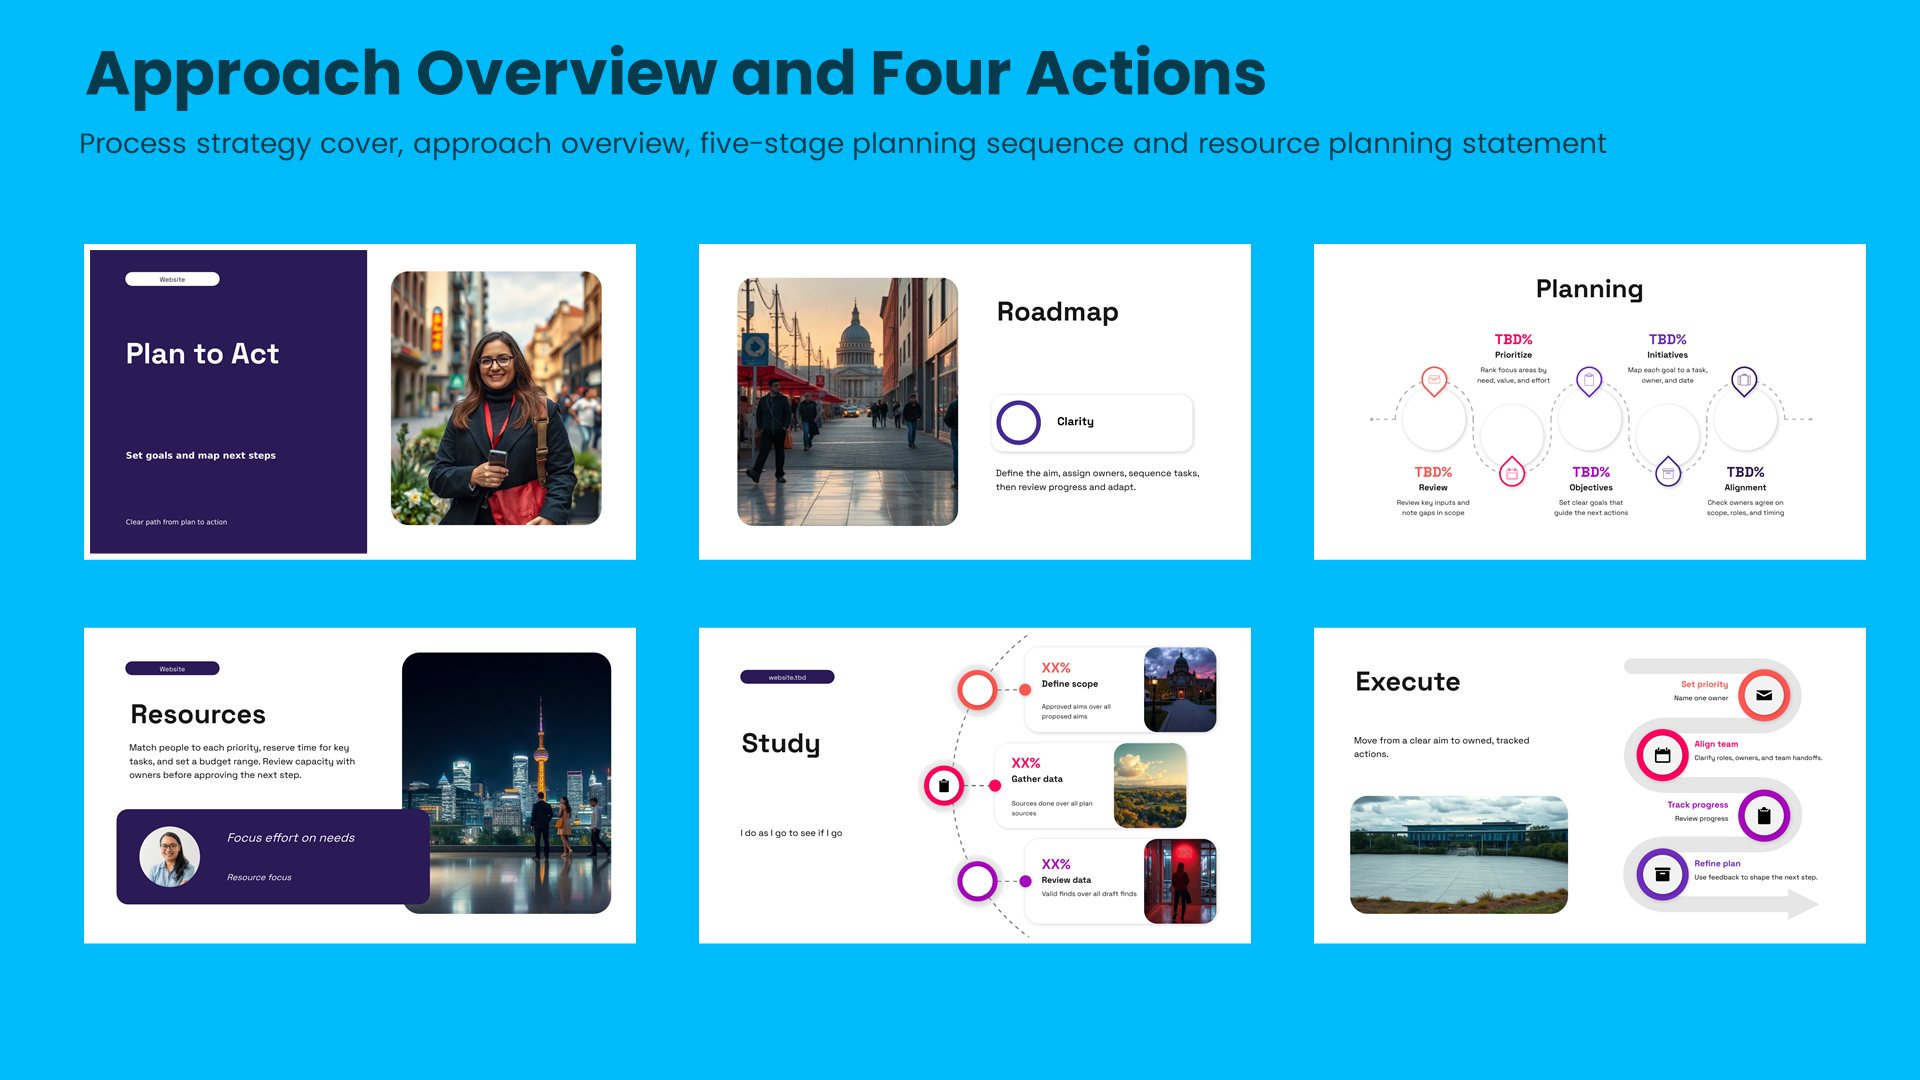
Task: Click the archive box icon beside Refine plan
Action: tap(1662, 874)
